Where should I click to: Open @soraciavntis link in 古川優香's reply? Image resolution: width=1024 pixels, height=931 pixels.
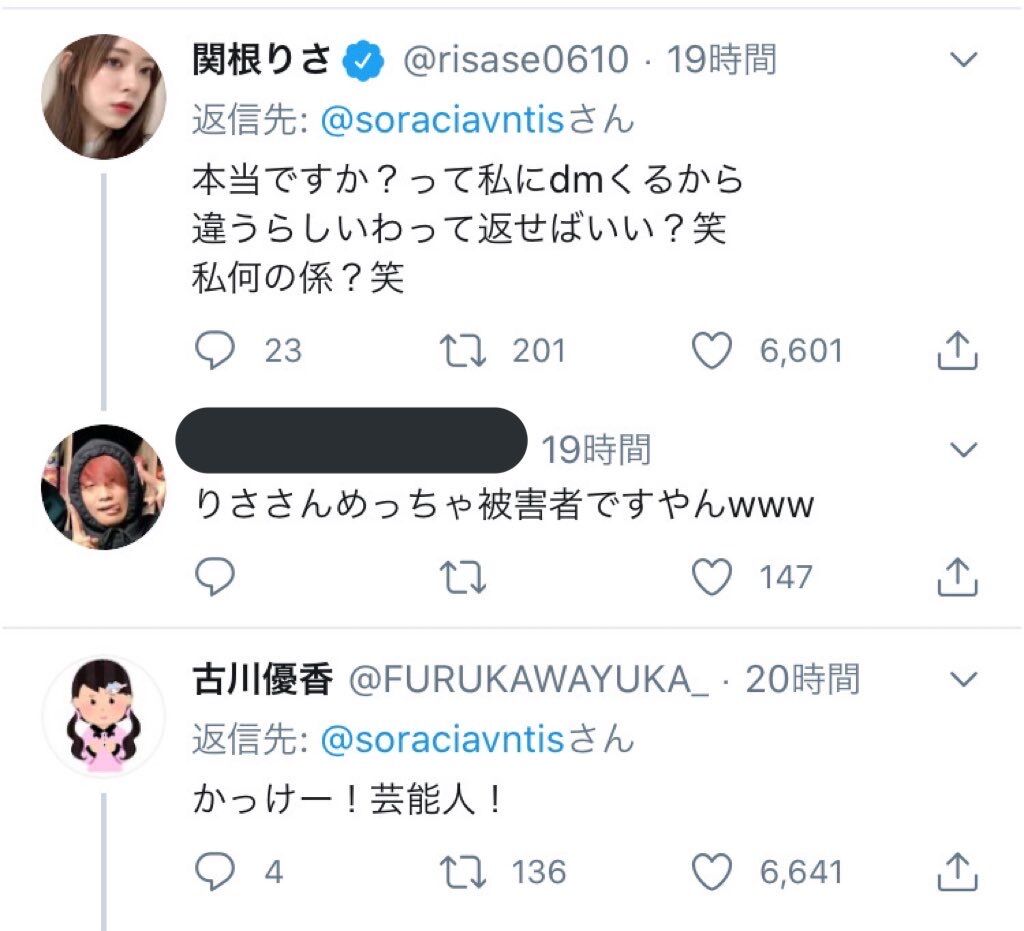coord(444,741)
